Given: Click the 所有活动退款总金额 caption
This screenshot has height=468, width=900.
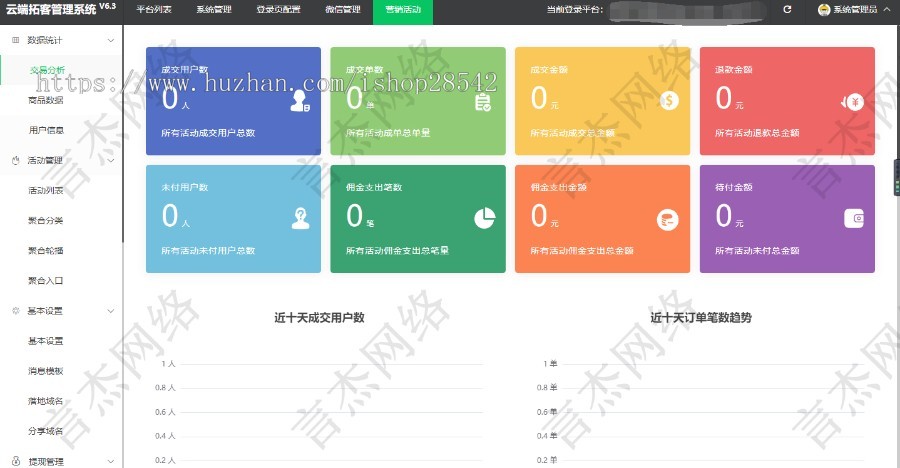Looking at the screenshot, I should click(x=757, y=133).
